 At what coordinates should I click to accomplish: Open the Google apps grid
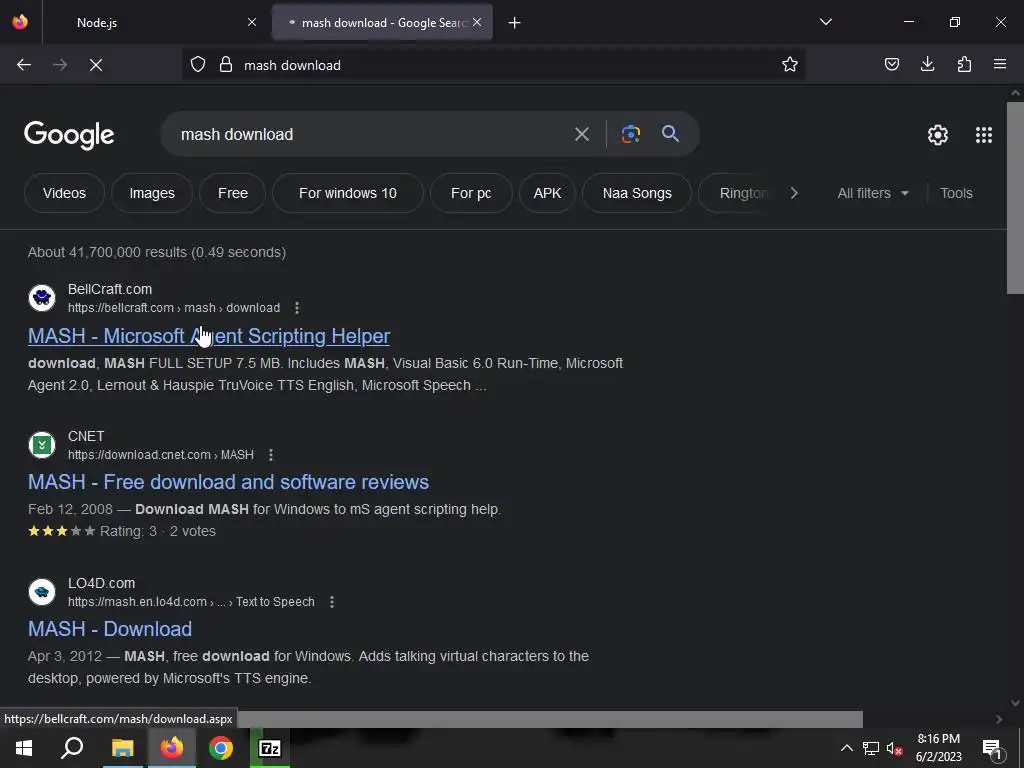(x=984, y=135)
